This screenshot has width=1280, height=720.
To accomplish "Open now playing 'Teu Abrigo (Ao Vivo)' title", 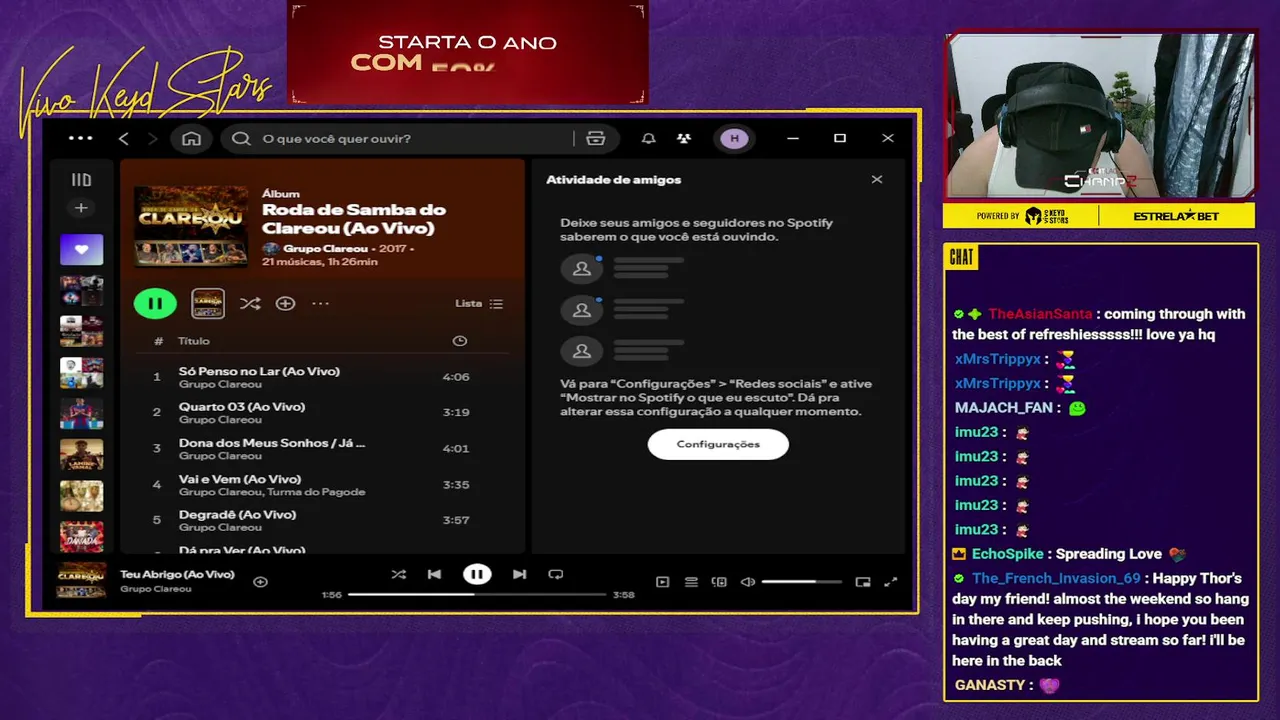I will tap(177, 574).
